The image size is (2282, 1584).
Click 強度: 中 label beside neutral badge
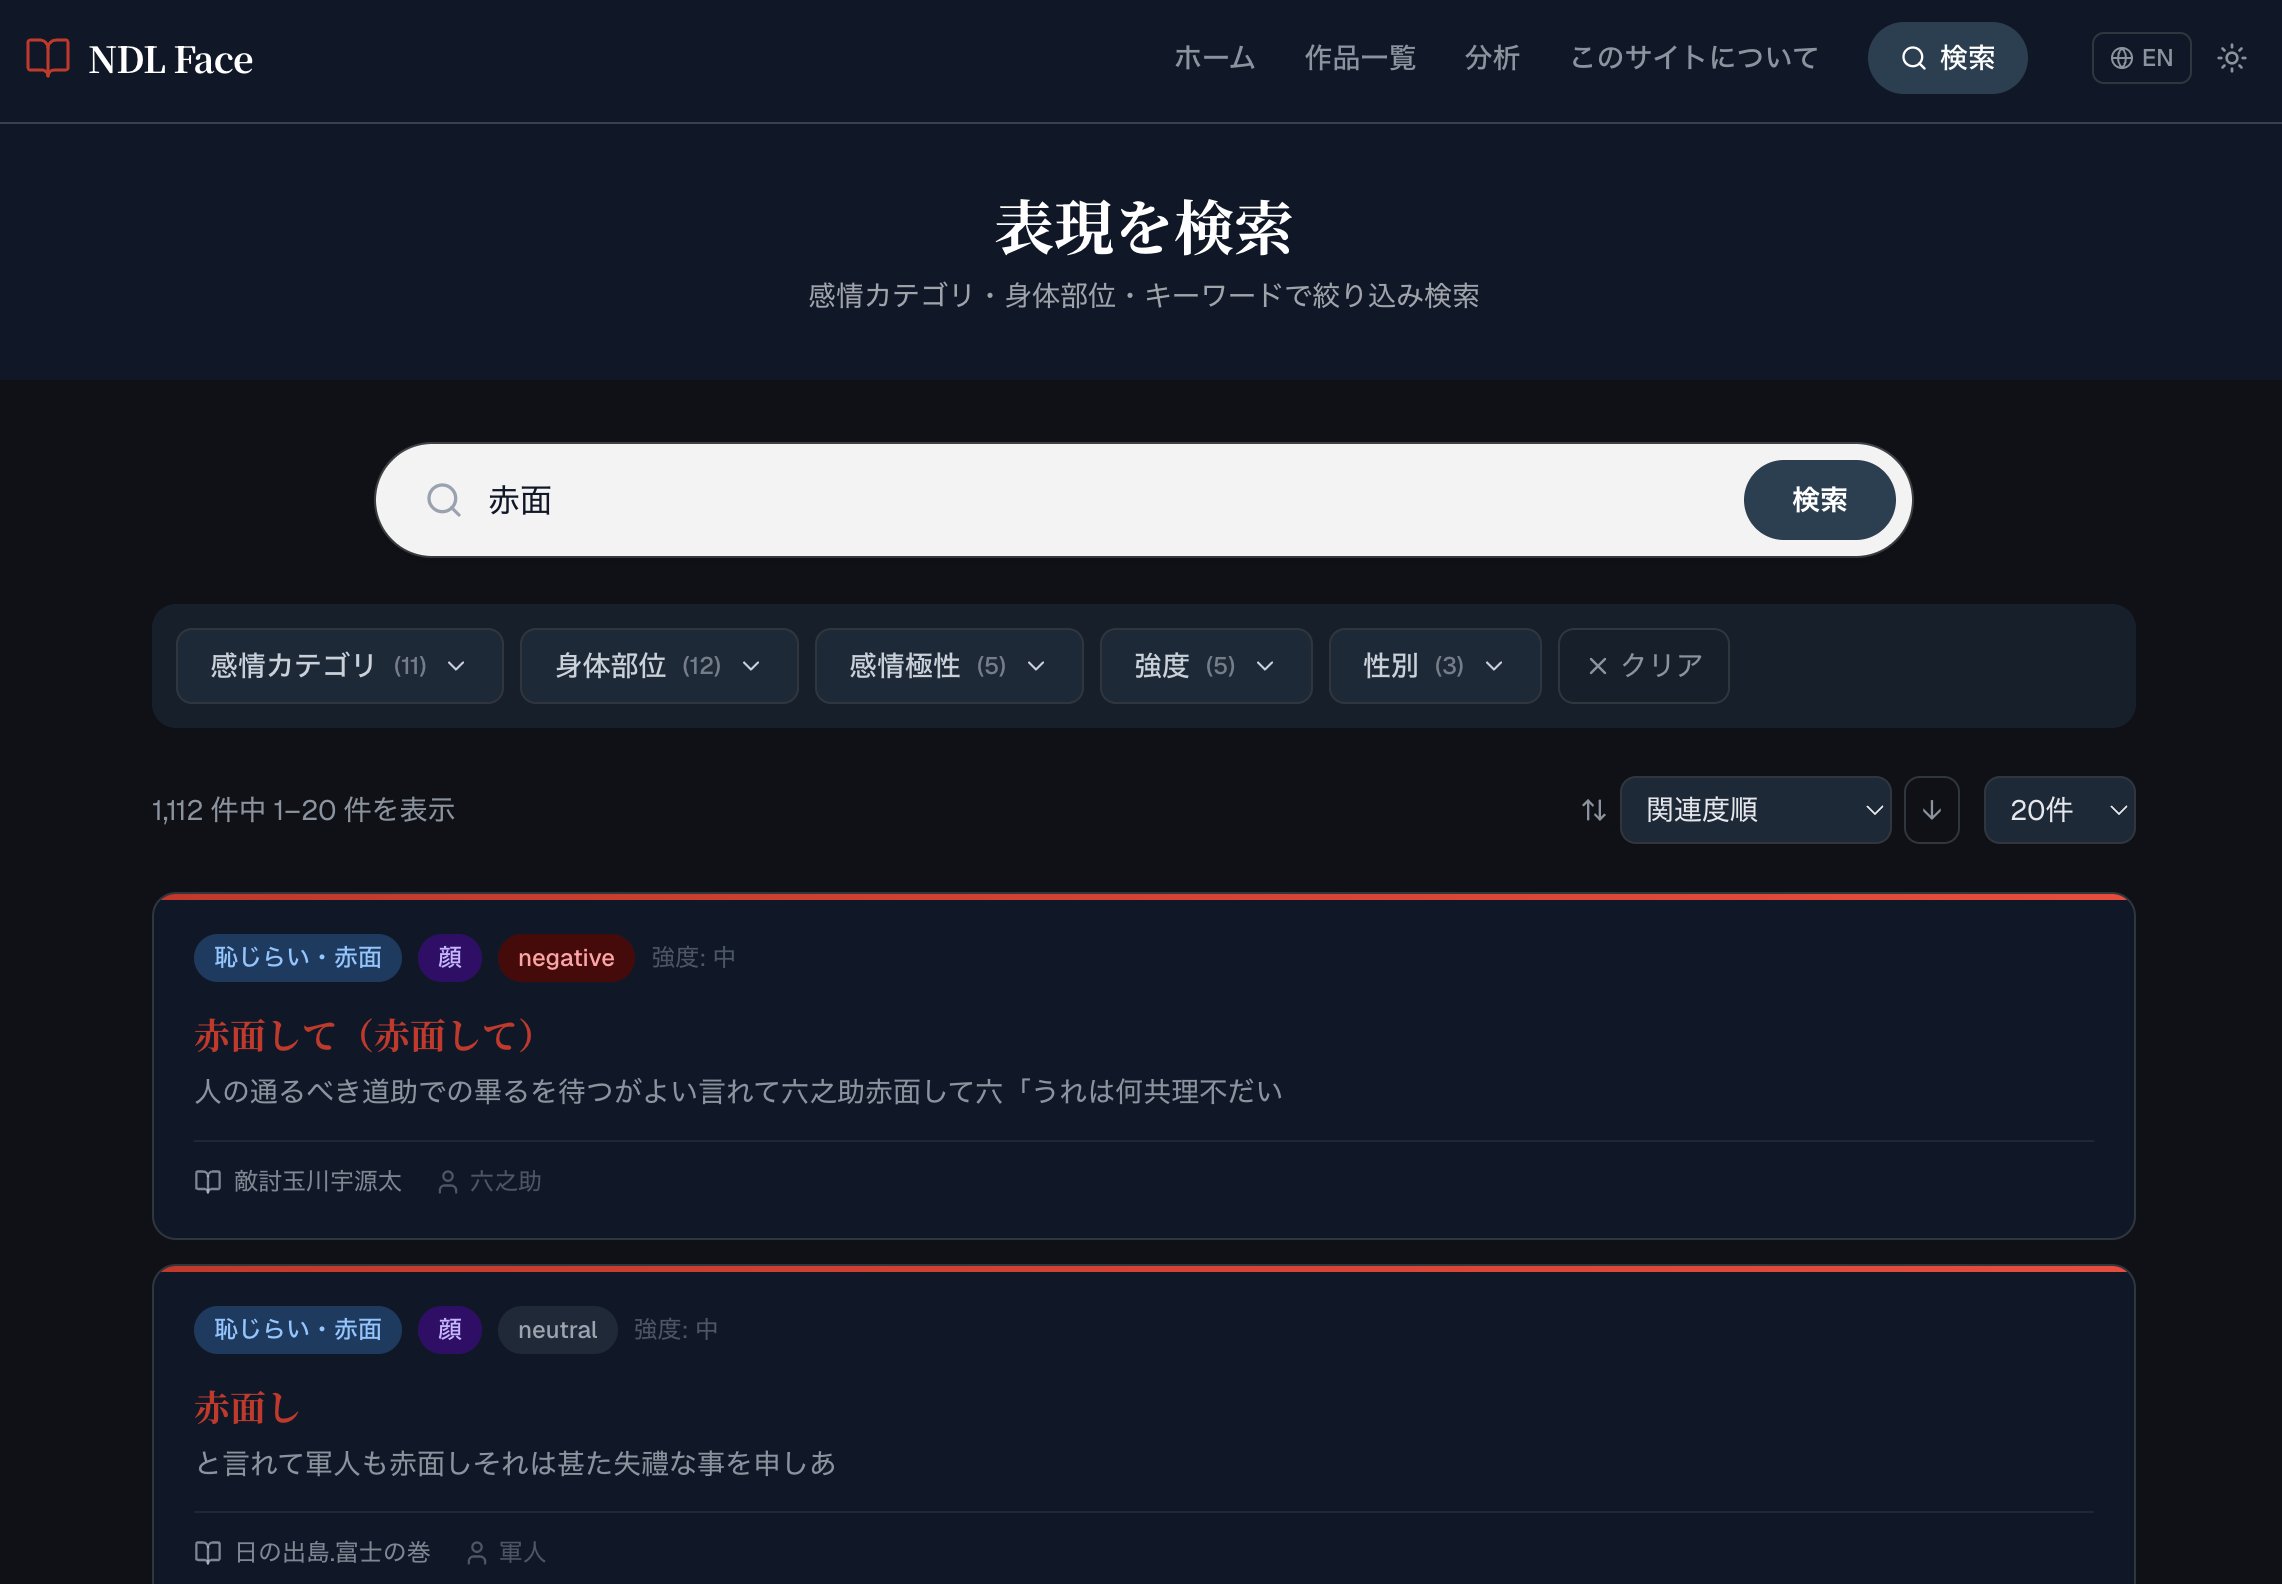point(676,1330)
